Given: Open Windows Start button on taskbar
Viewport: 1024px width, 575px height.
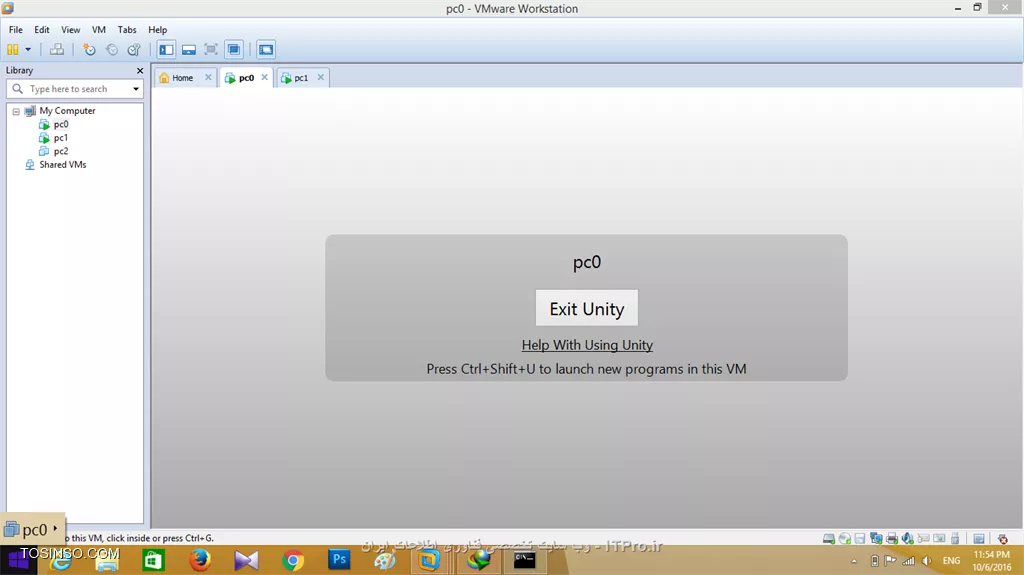Looking at the screenshot, I should coord(19,561).
